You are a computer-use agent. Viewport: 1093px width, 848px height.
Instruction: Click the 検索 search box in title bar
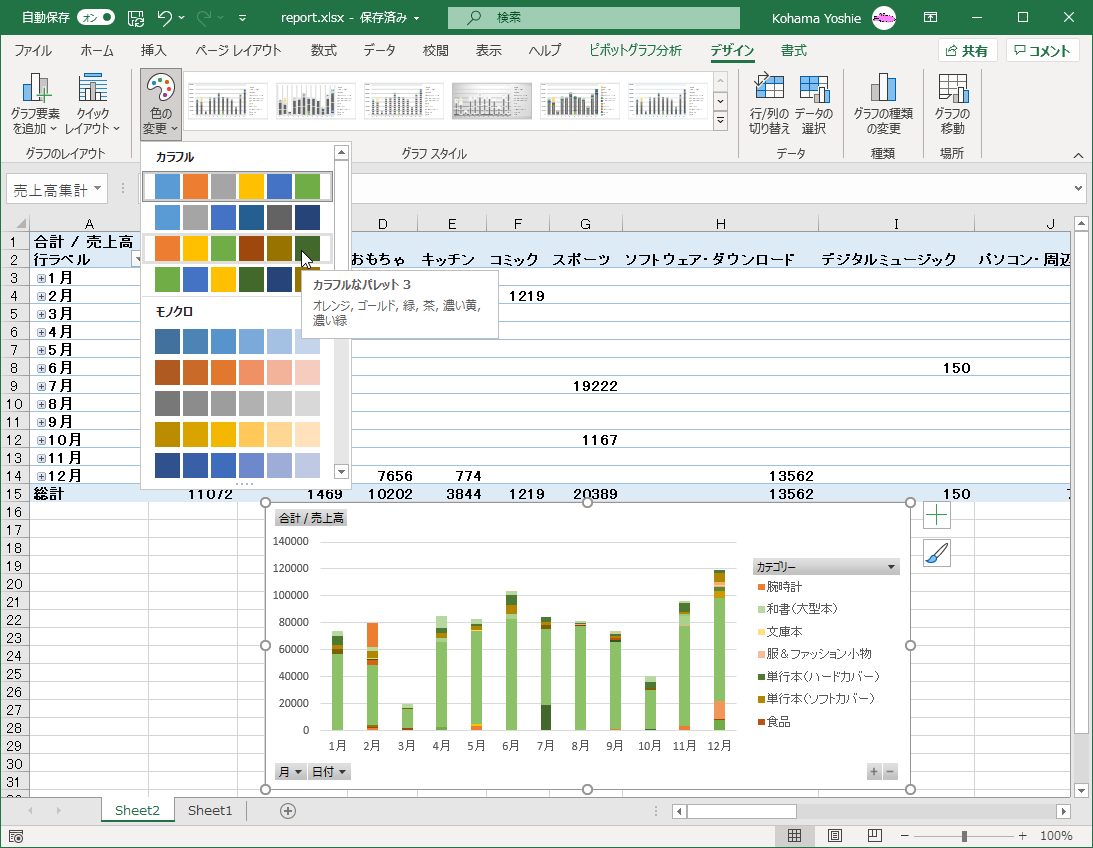pyautogui.click(x=594, y=18)
